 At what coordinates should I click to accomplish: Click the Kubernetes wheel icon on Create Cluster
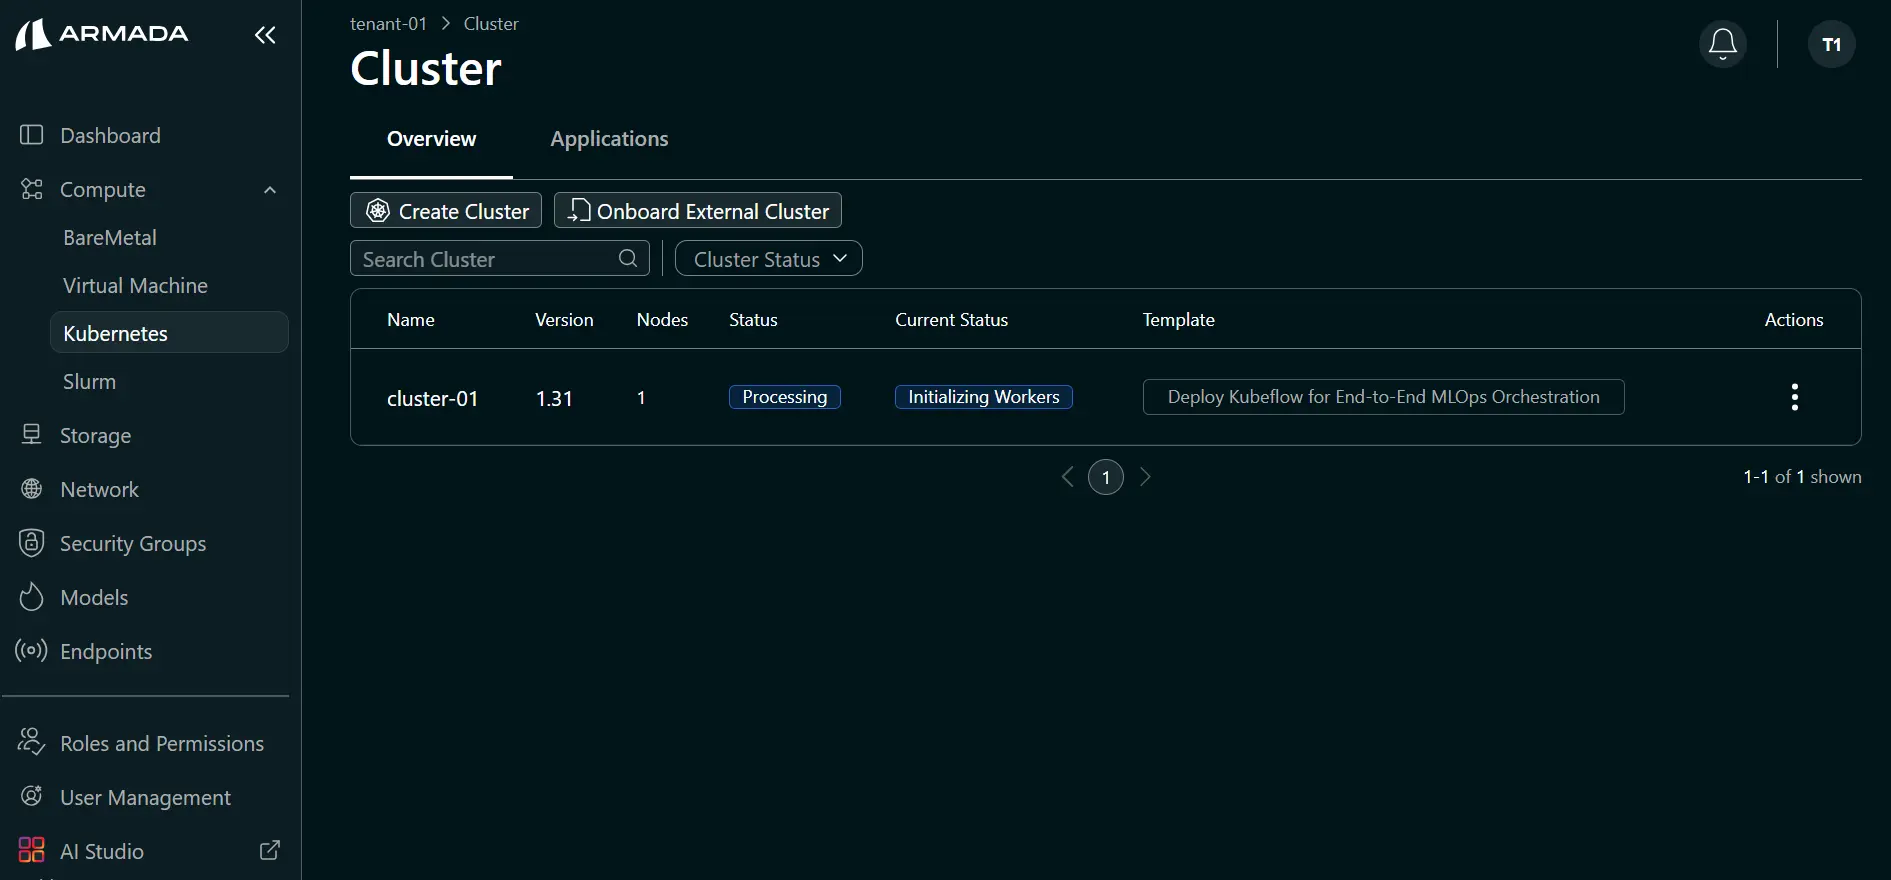click(378, 210)
